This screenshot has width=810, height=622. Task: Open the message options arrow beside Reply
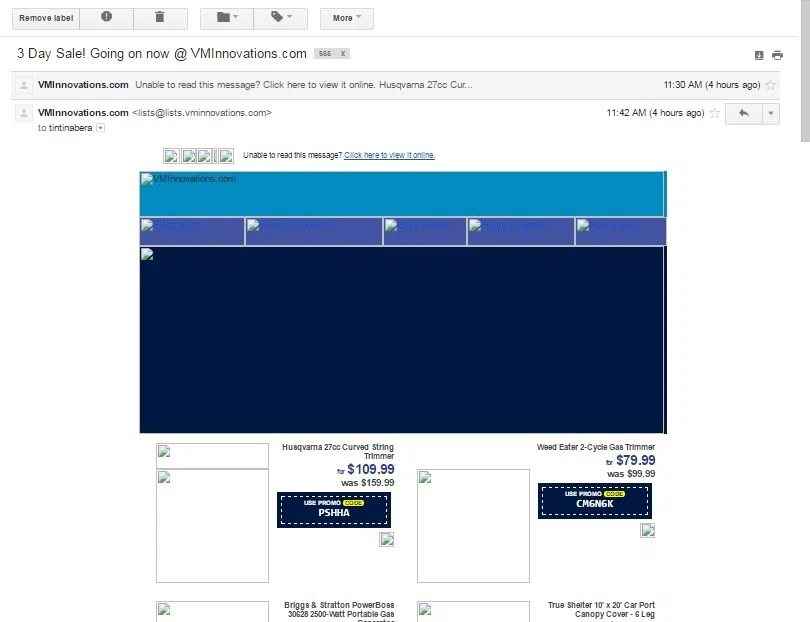point(771,113)
